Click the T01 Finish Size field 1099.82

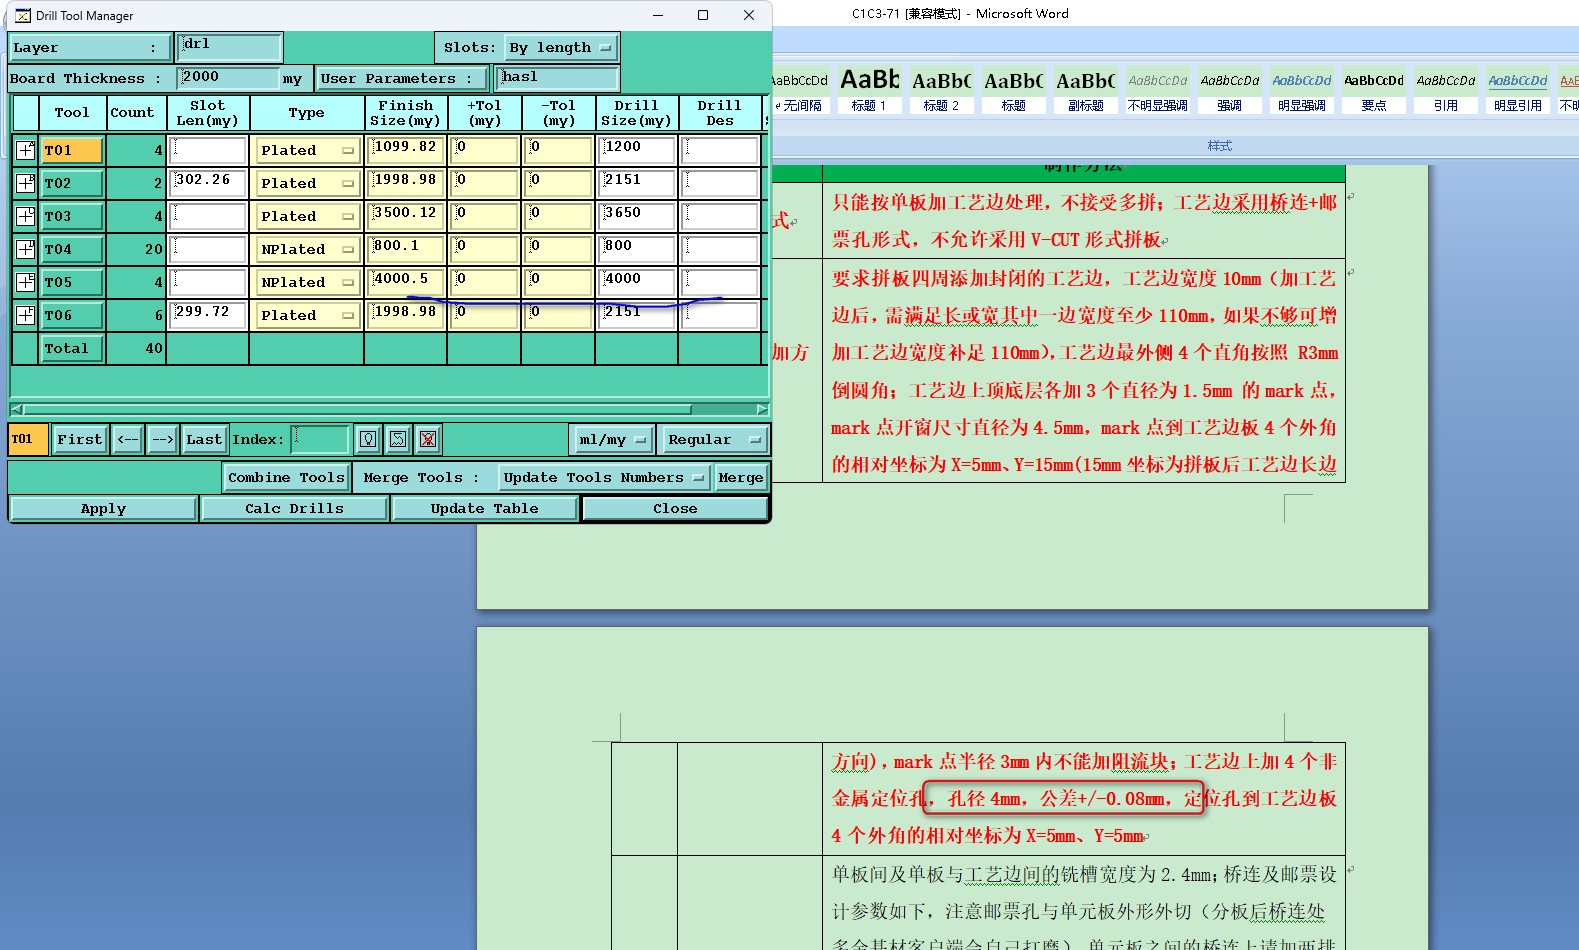[x=405, y=150]
